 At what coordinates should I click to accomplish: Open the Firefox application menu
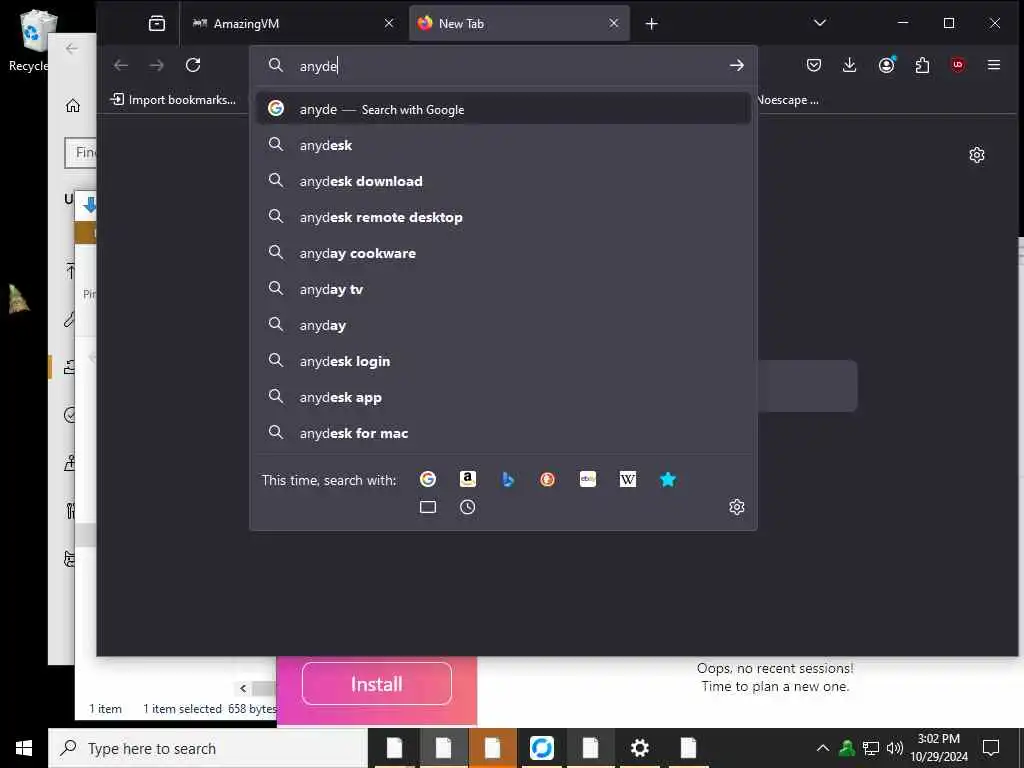click(x=994, y=65)
